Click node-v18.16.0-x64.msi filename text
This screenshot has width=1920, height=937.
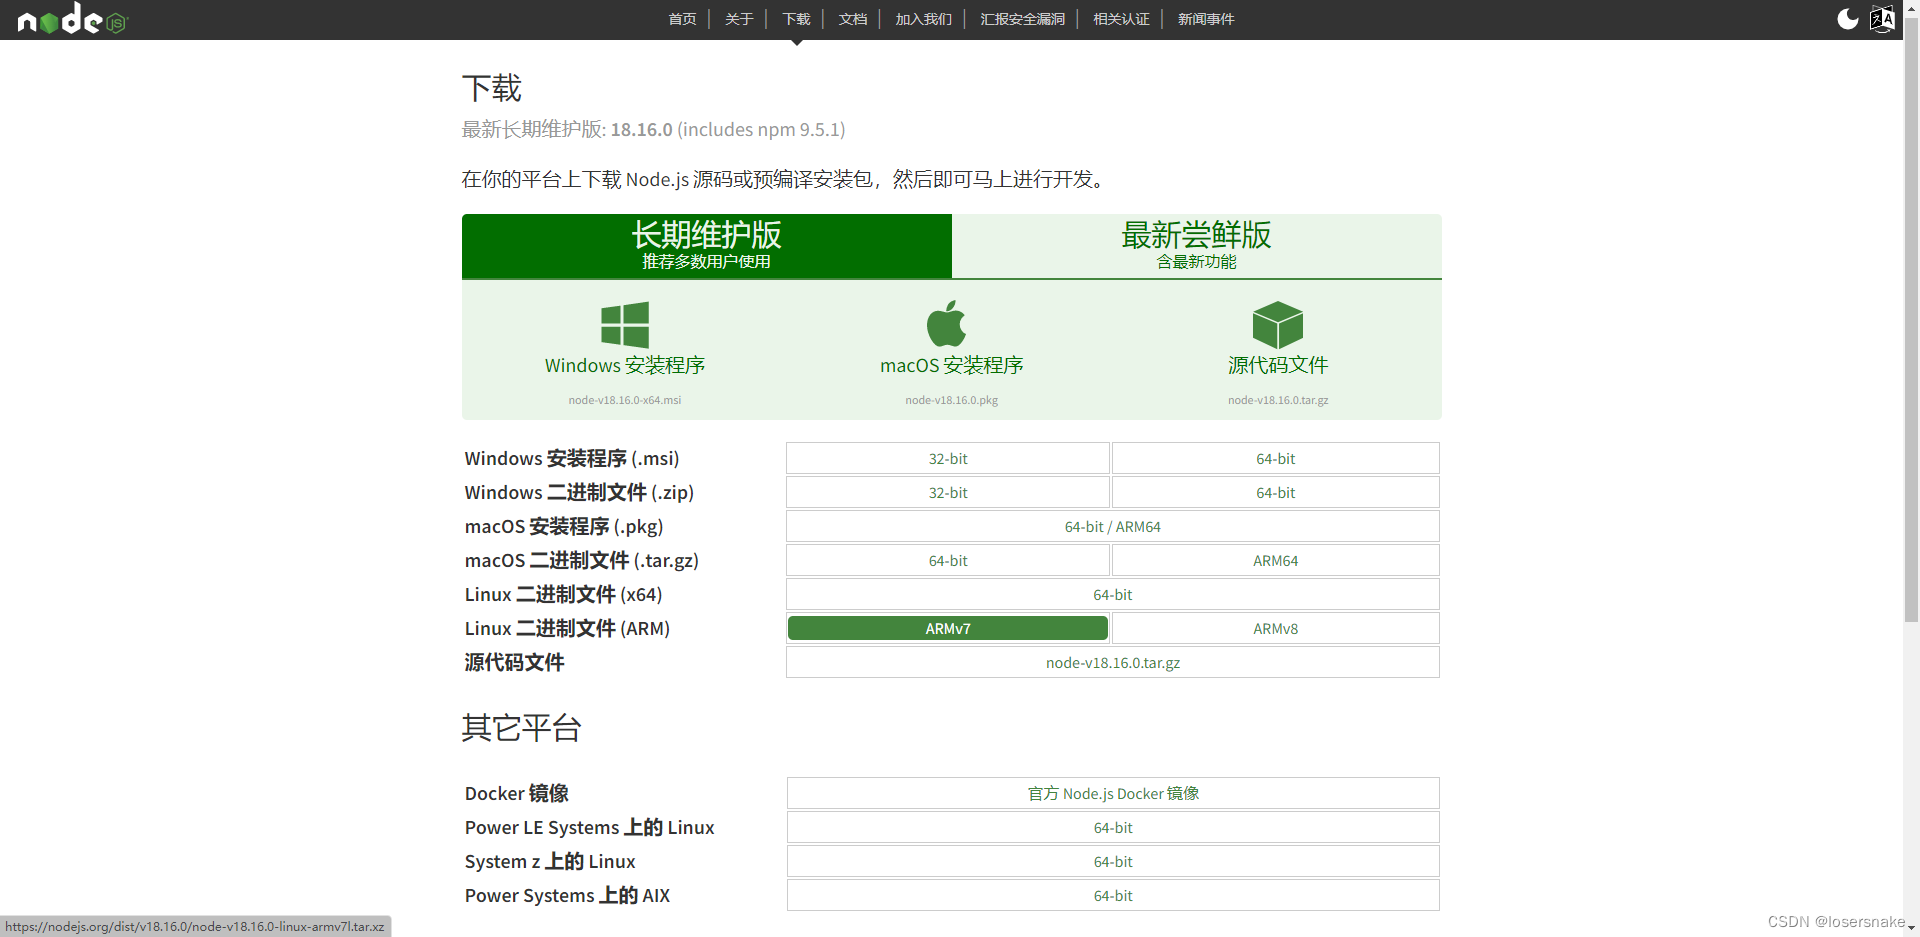(x=625, y=400)
